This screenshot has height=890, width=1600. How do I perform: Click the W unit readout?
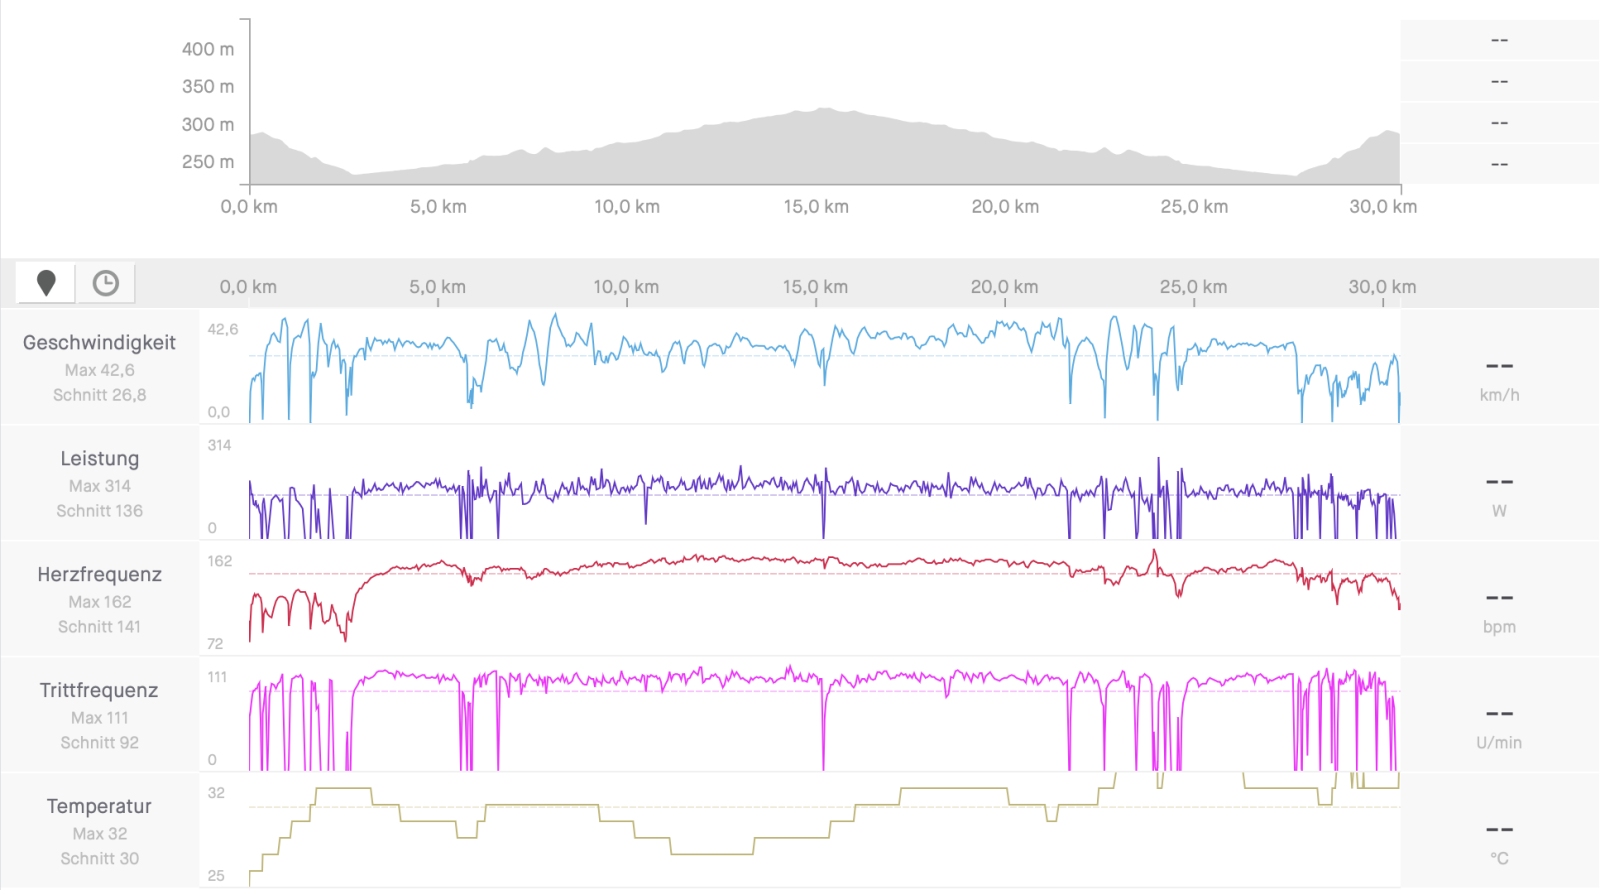coord(1499,511)
